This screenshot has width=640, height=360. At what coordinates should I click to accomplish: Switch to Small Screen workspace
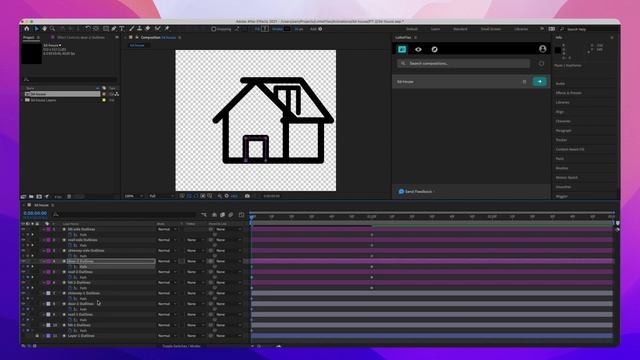pos(491,29)
